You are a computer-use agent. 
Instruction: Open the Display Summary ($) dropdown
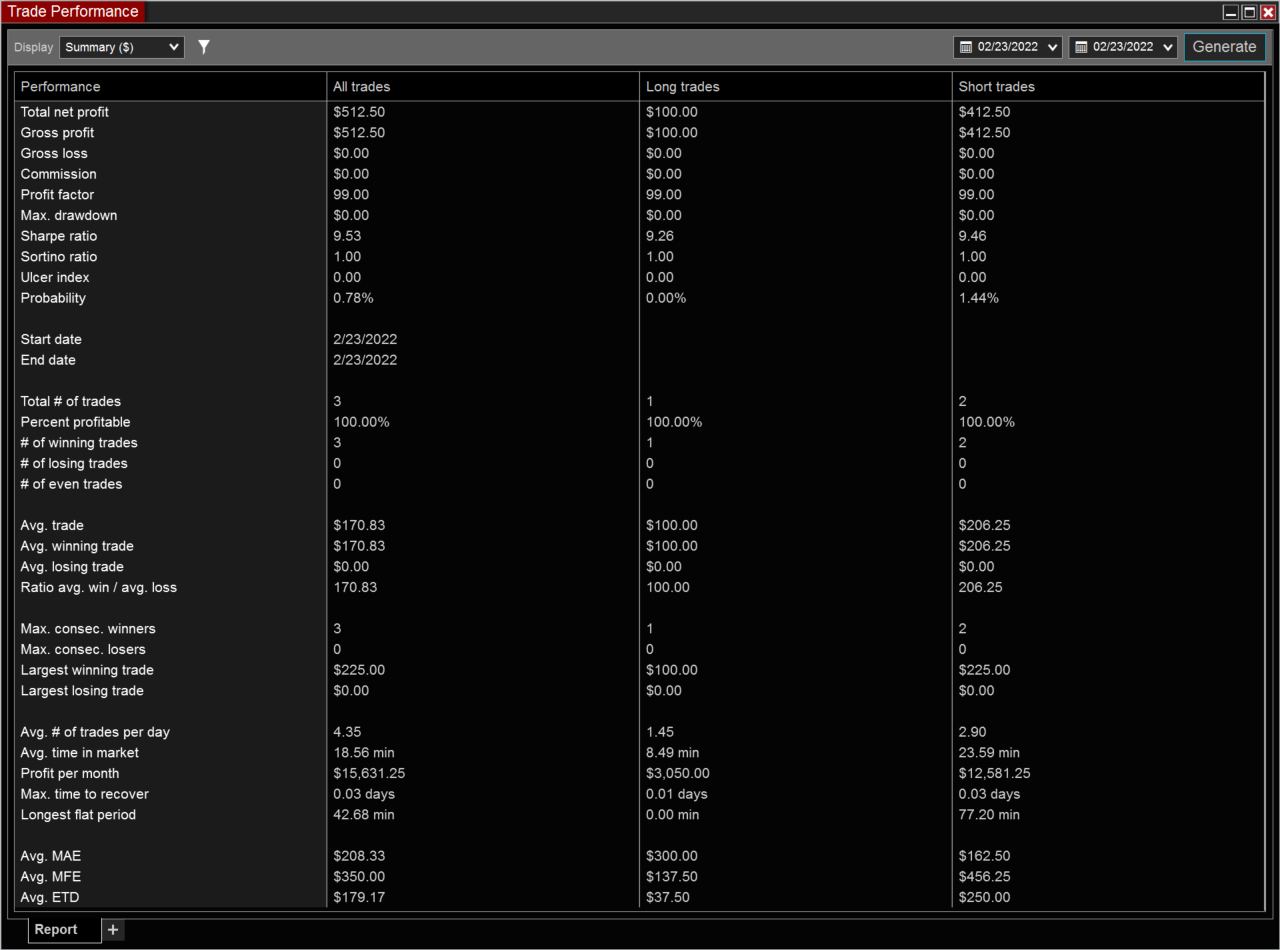click(122, 47)
